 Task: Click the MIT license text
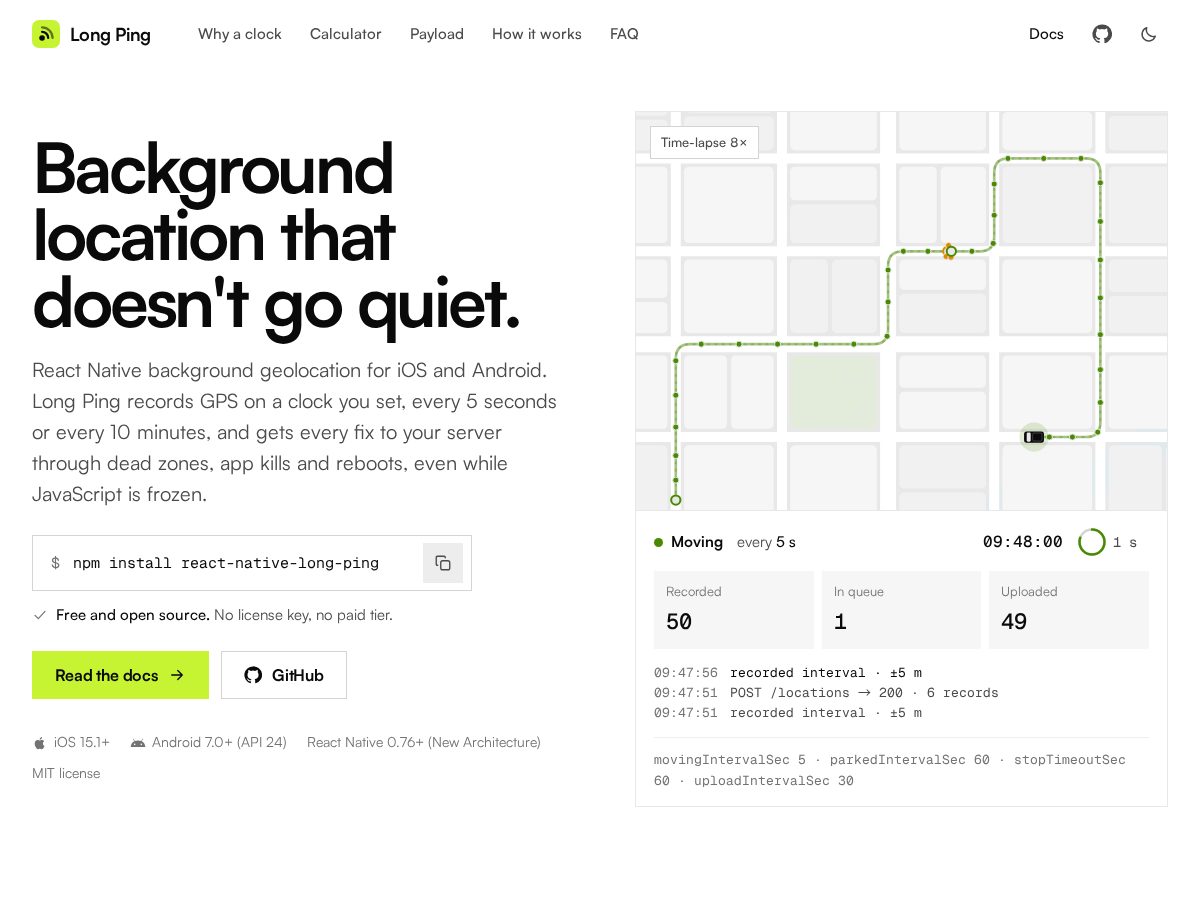point(66,773)
